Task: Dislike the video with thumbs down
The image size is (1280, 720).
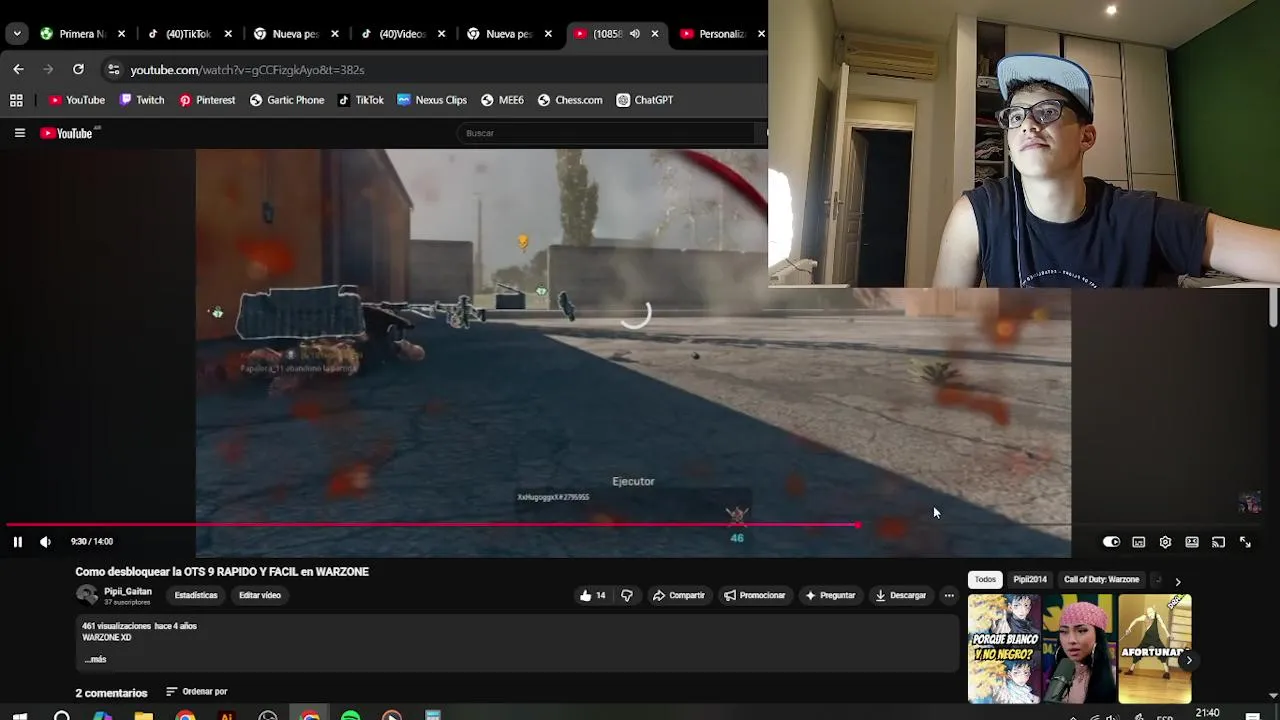Action: coord(627,595)
